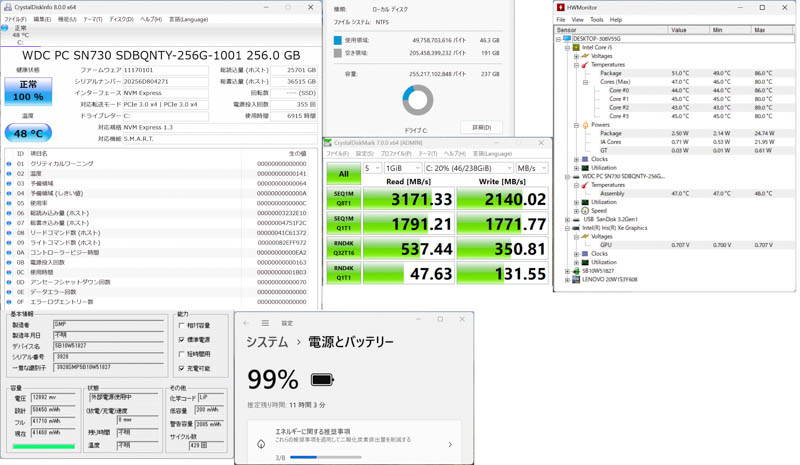This screenshot has height=465, width=800.
Task: Click the Utilization icon under Intel Core i5
Action: point(585,168)
